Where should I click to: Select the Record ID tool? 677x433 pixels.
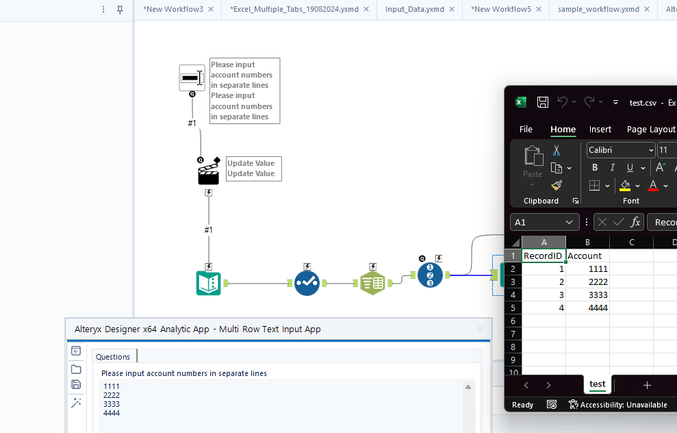pos(430,275)
